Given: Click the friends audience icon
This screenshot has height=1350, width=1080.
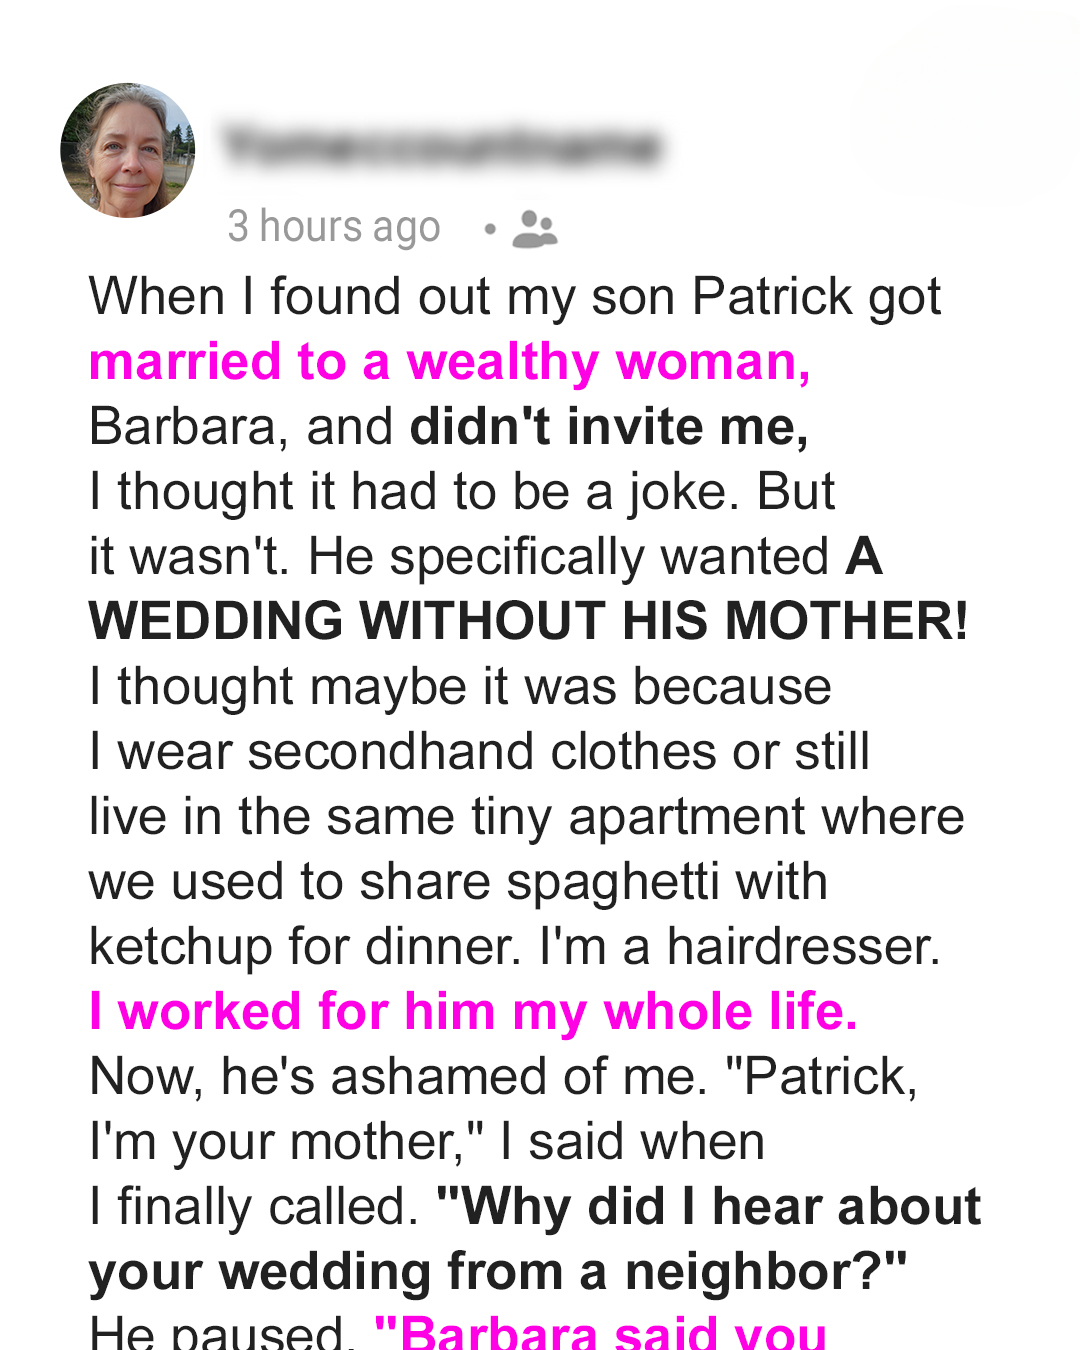Looking at the screenshot, I should [x=535, y=229].
